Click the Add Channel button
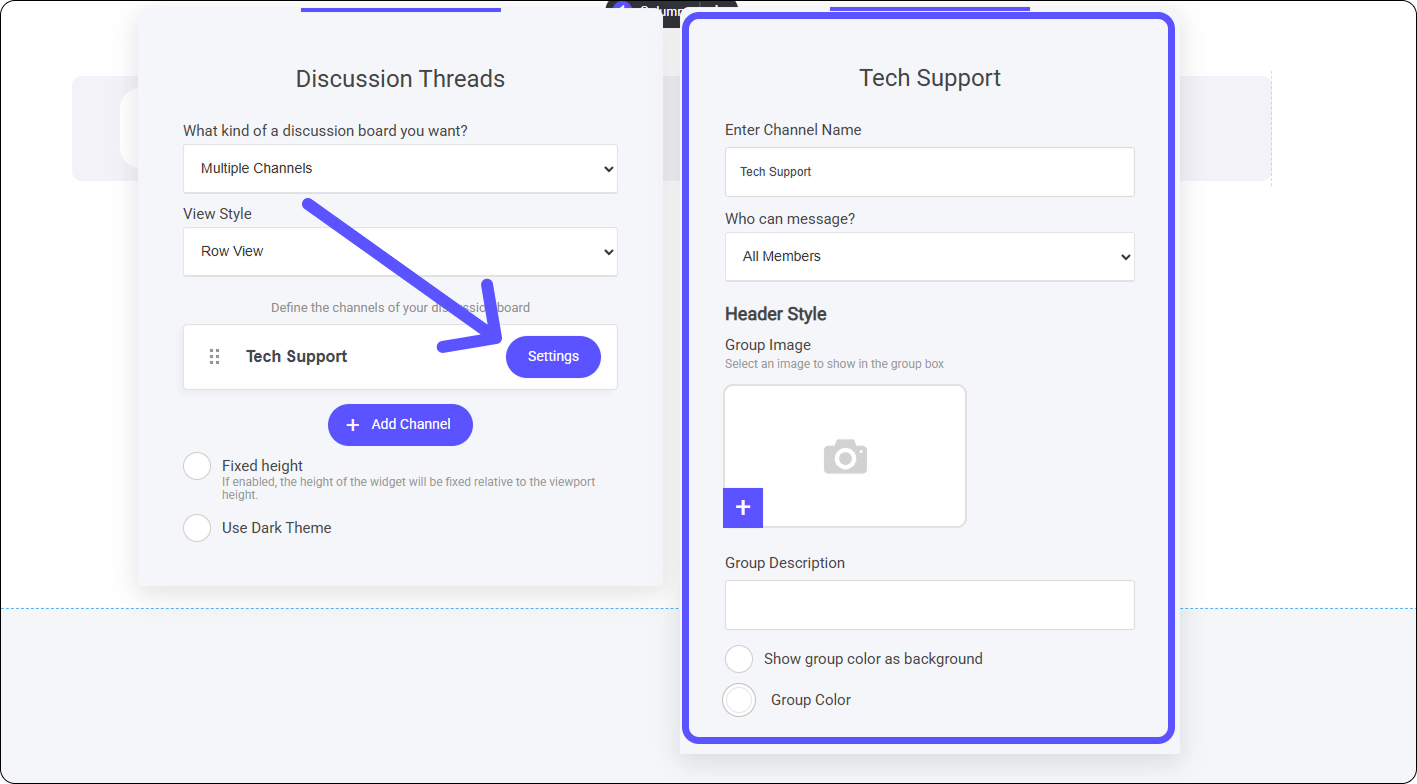The image size is (1417, 784). pos(400,425)
